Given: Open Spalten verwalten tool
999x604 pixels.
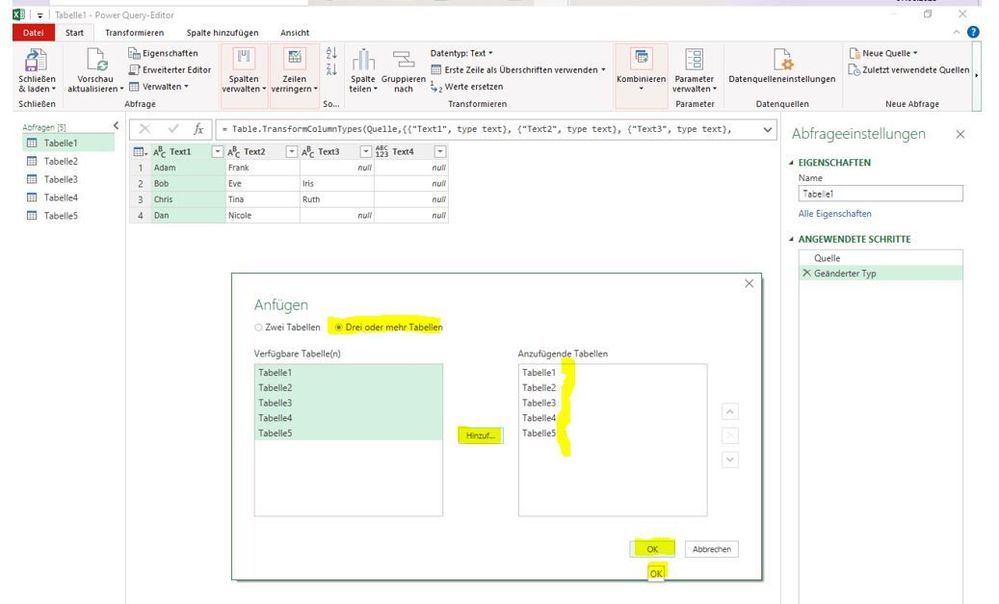Looking at the screenshot, I should point(243,70).
